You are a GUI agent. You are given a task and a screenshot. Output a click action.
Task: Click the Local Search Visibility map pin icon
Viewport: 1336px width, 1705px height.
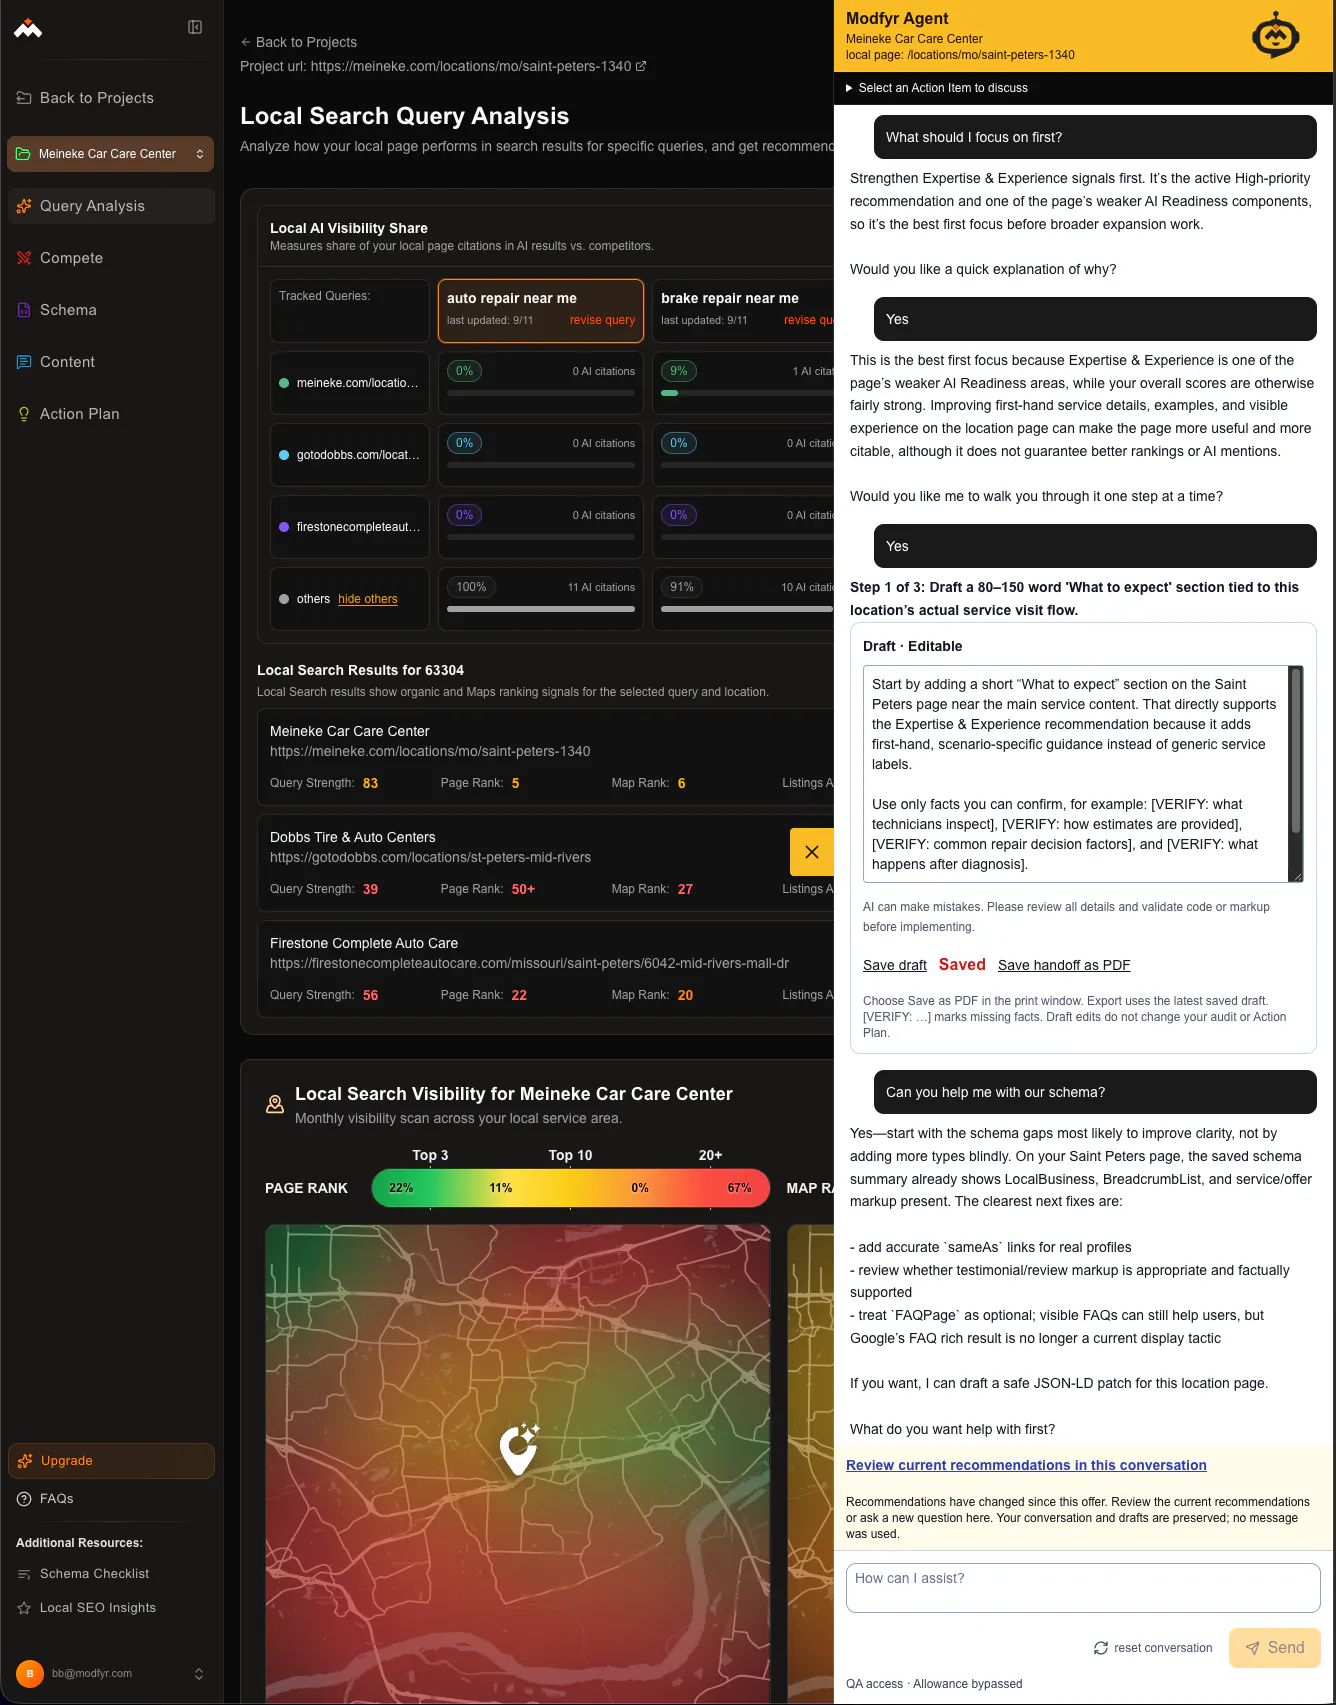[275, 1104]
